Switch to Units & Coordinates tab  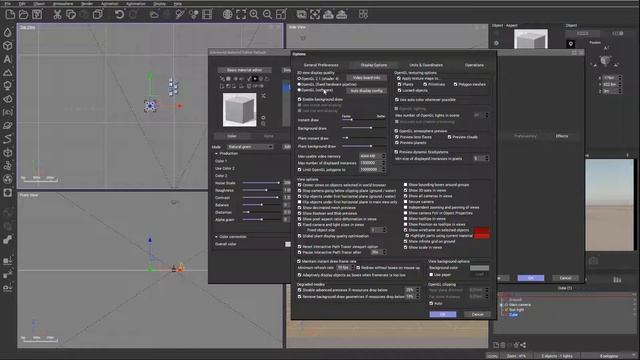[426, 65]
